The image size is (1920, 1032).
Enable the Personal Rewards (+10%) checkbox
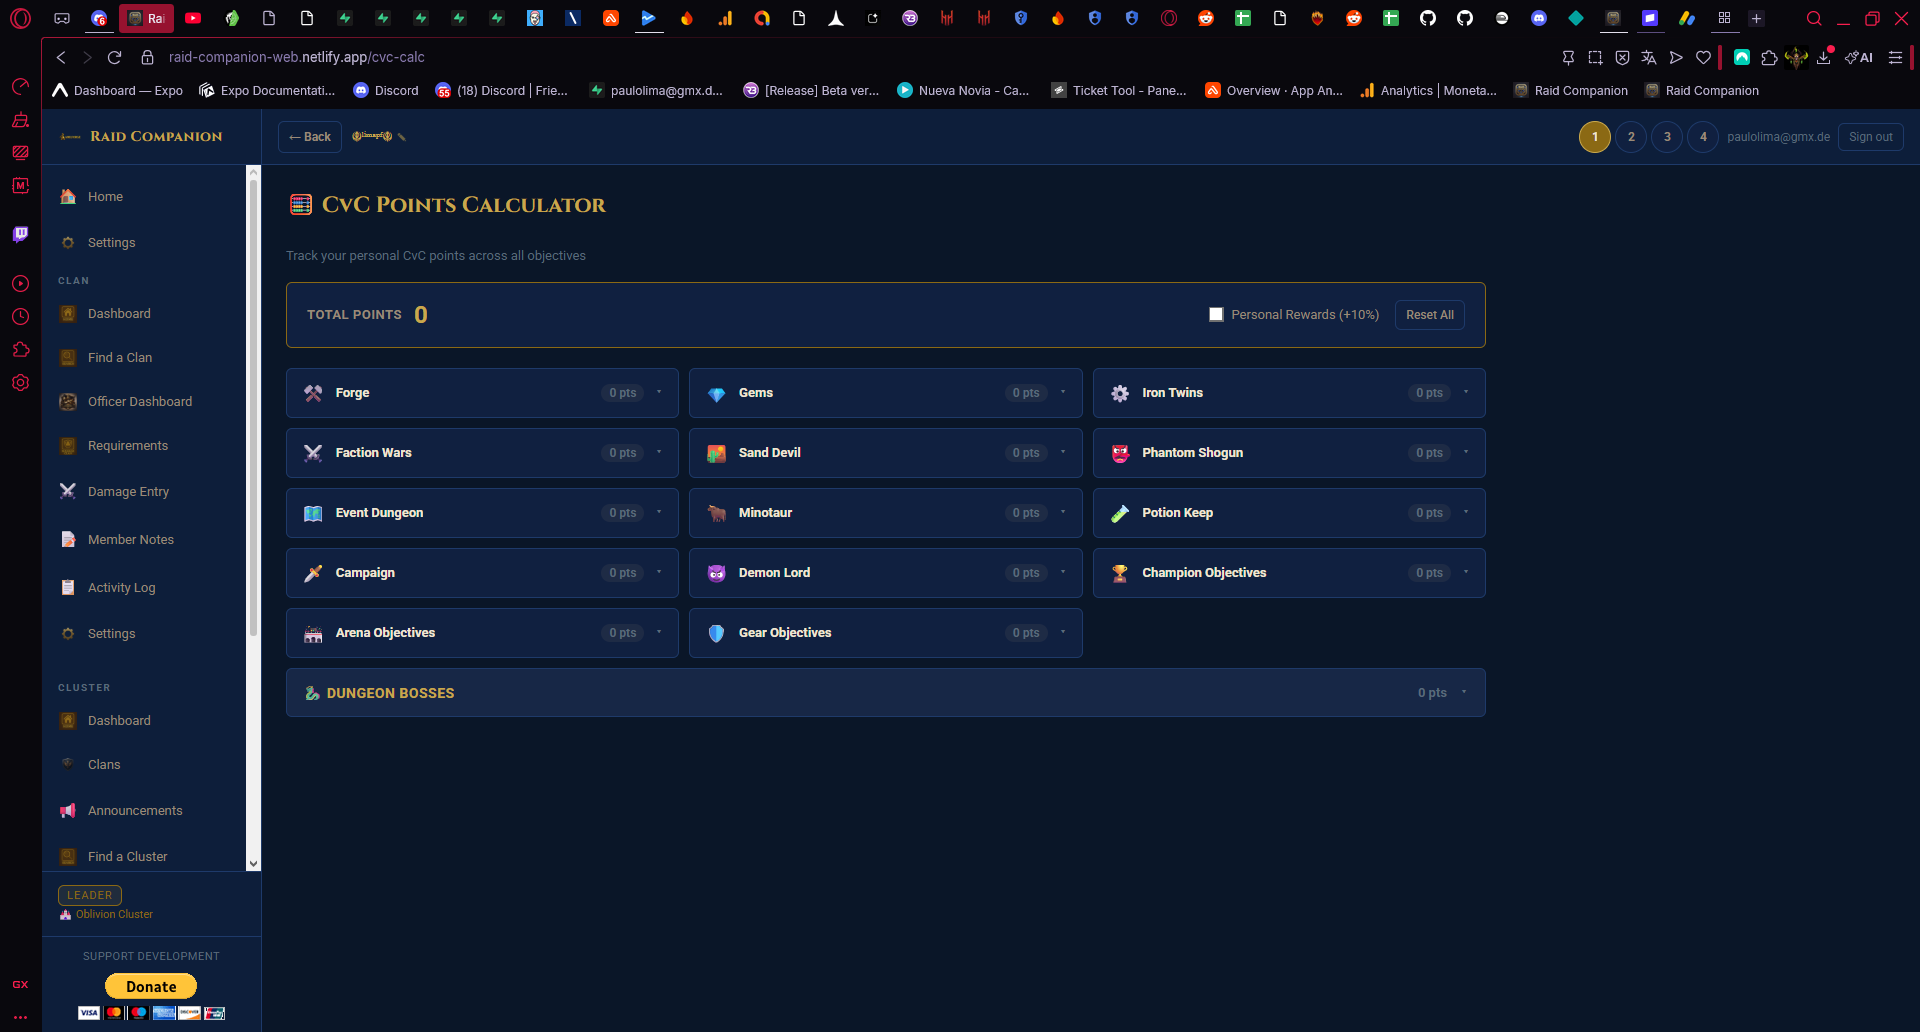[x=1216, y=314]
